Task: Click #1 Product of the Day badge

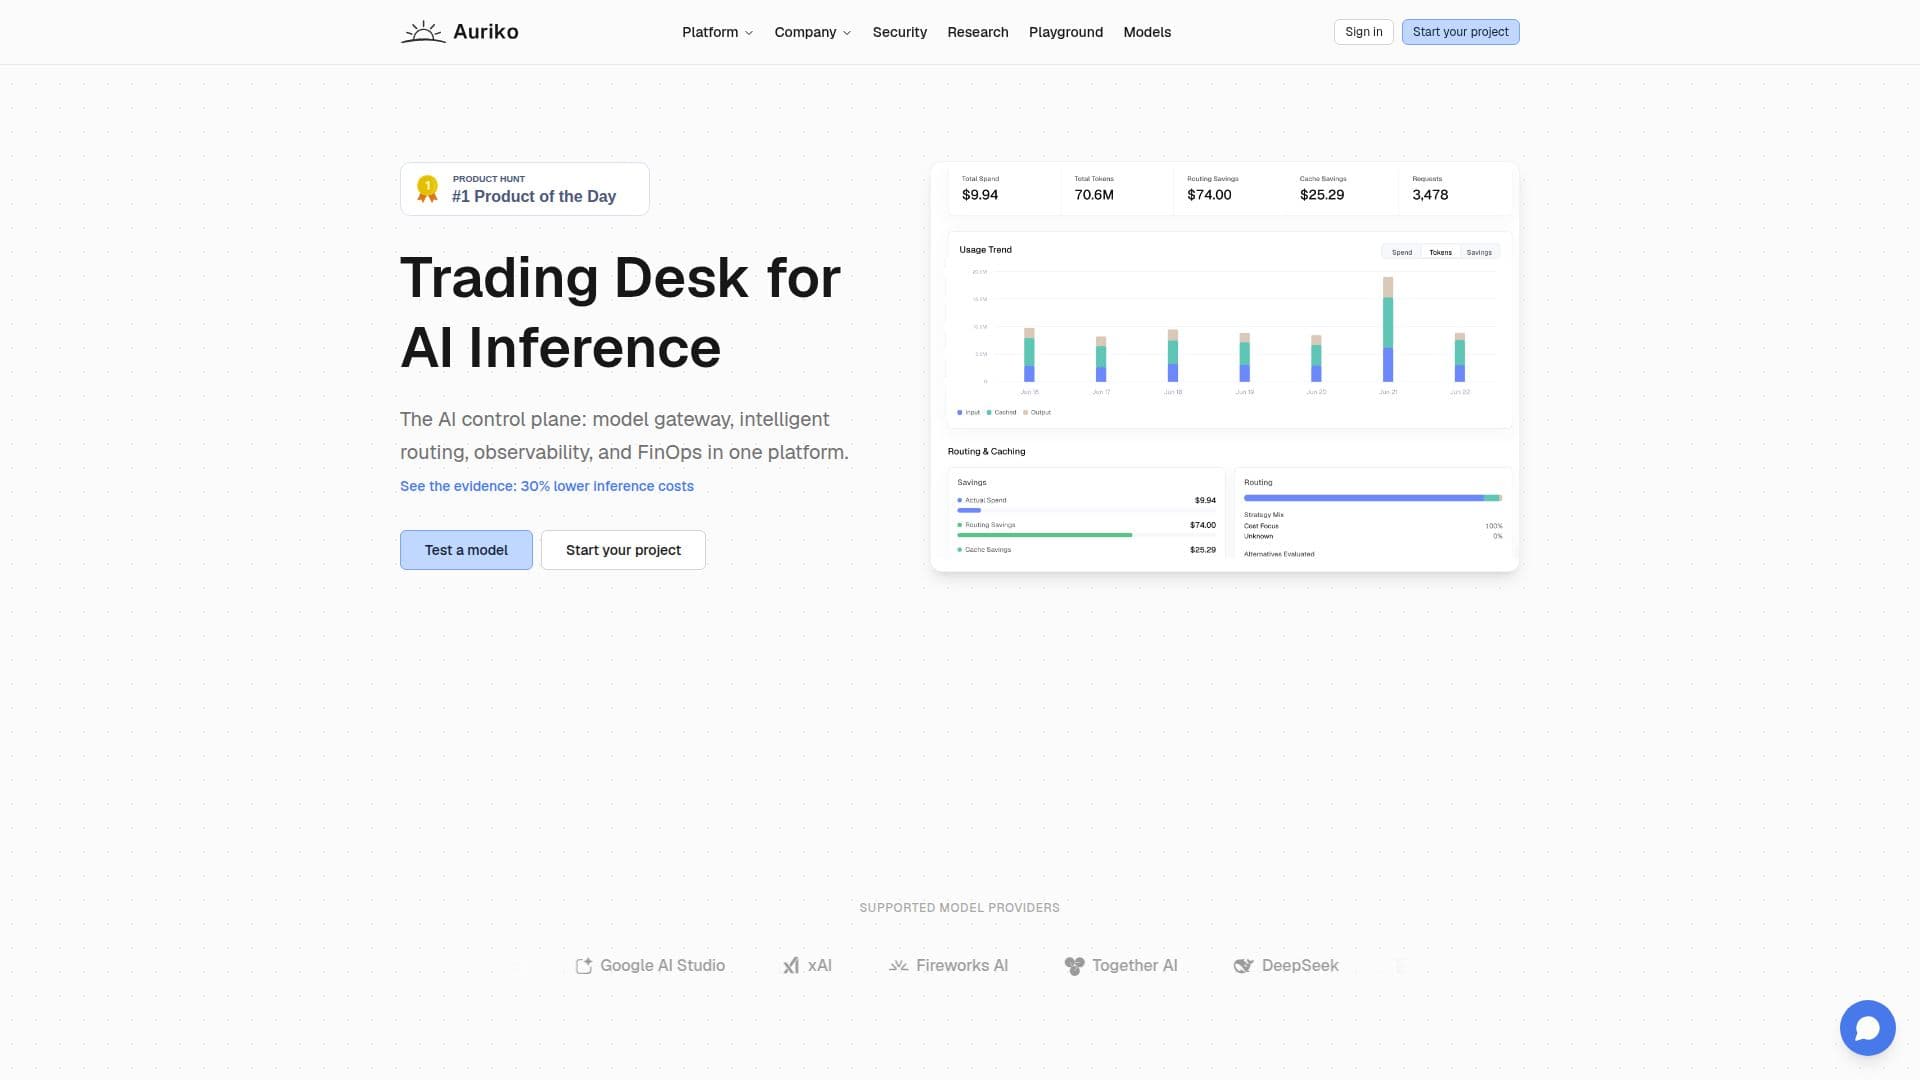Action: (x=525, y=189)
